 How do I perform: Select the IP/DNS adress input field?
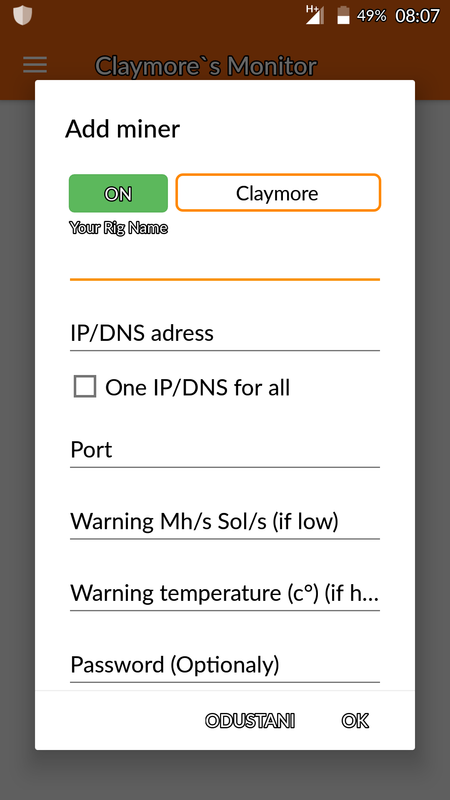[x=224, y=333]
